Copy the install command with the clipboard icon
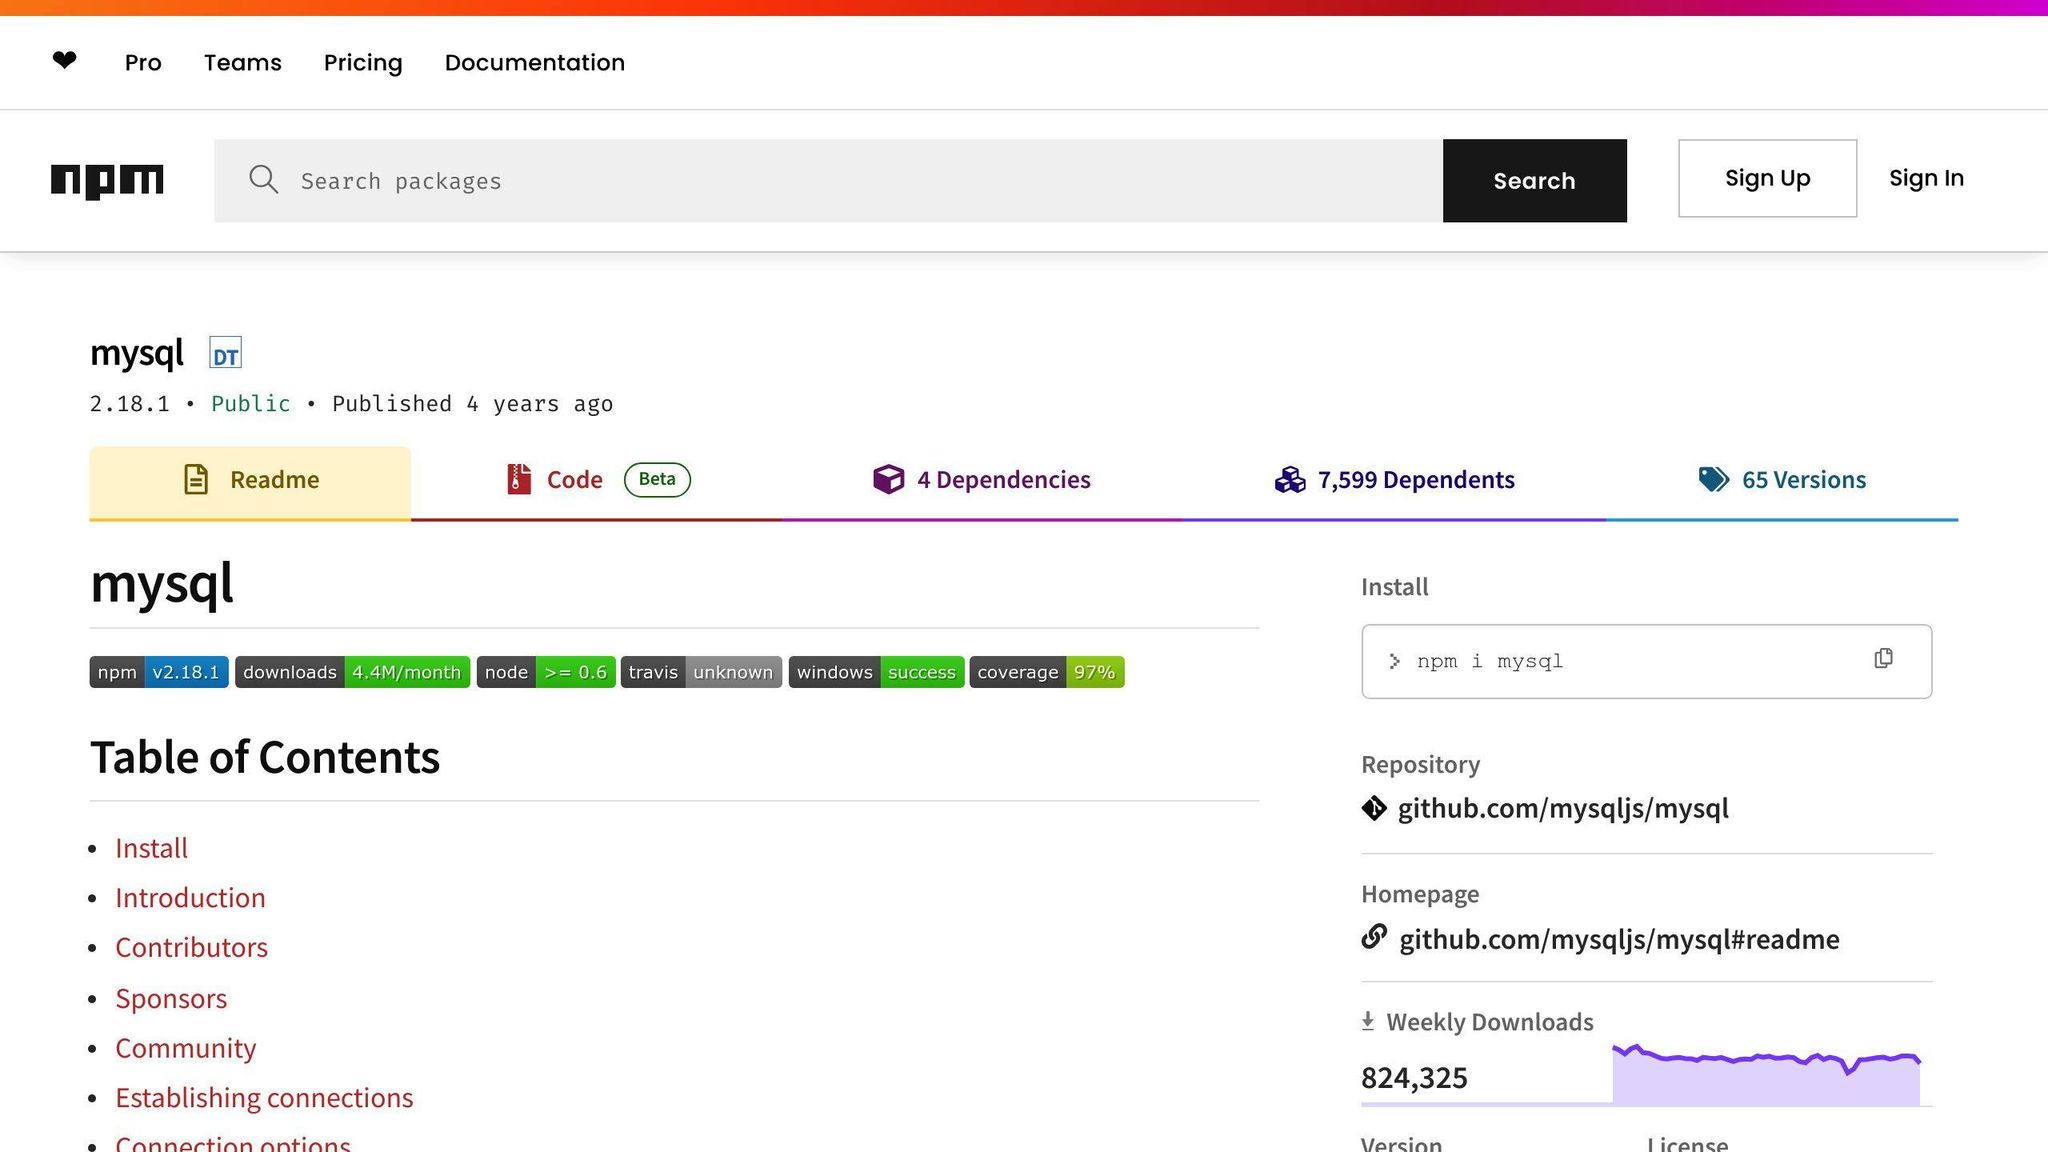The image size is (2048, 1152). [1884, 658]
